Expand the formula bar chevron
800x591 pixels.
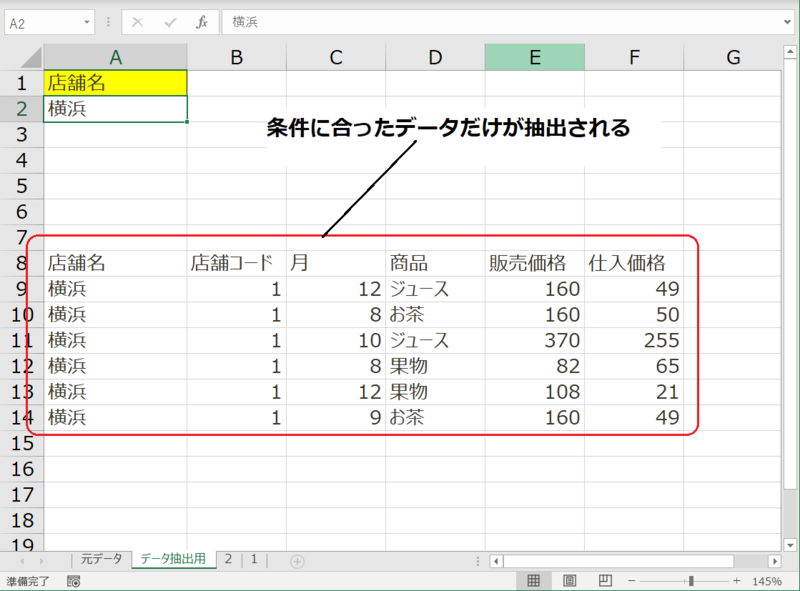[x=788, y=22]
